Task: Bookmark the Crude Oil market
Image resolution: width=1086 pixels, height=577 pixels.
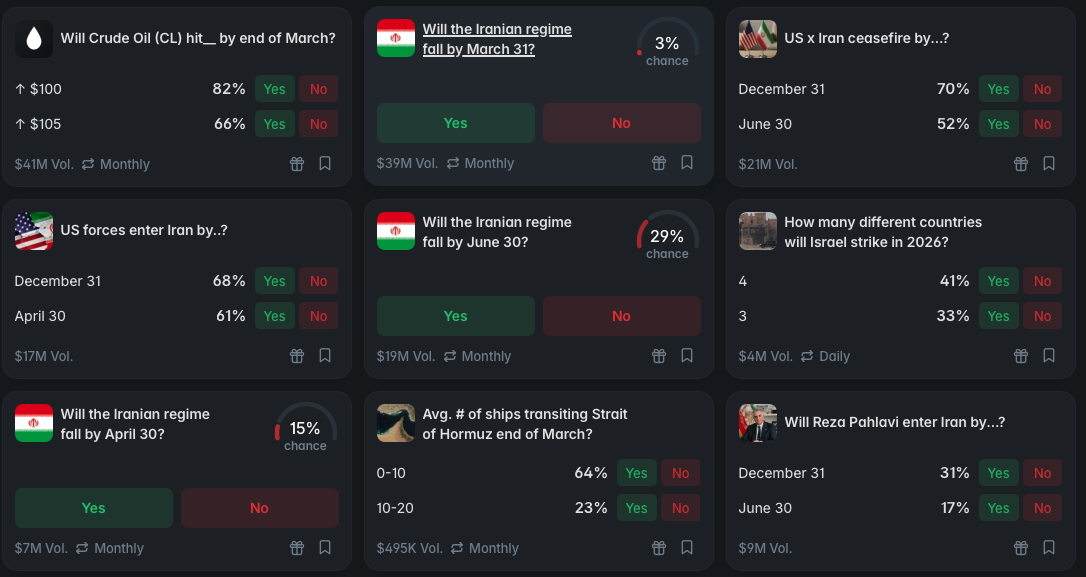Action: [x=325, y=163]
